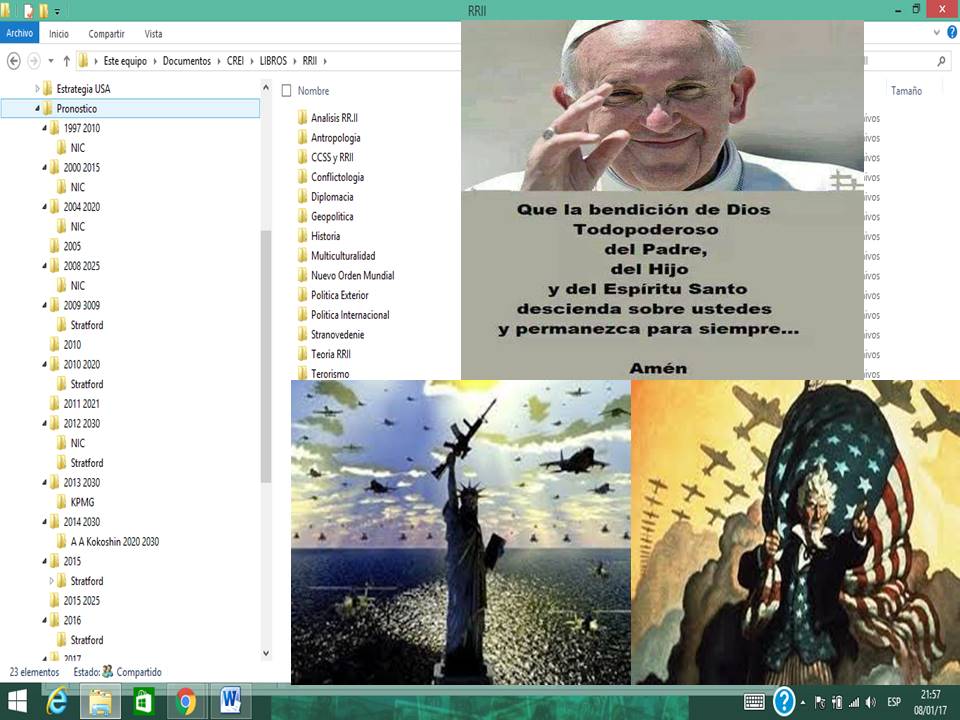Collapse the 2012 2030 tree node

tap(44, 423)
